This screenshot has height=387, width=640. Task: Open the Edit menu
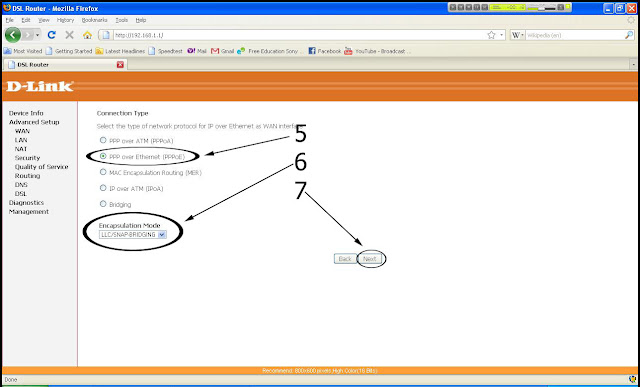point(26,20)
